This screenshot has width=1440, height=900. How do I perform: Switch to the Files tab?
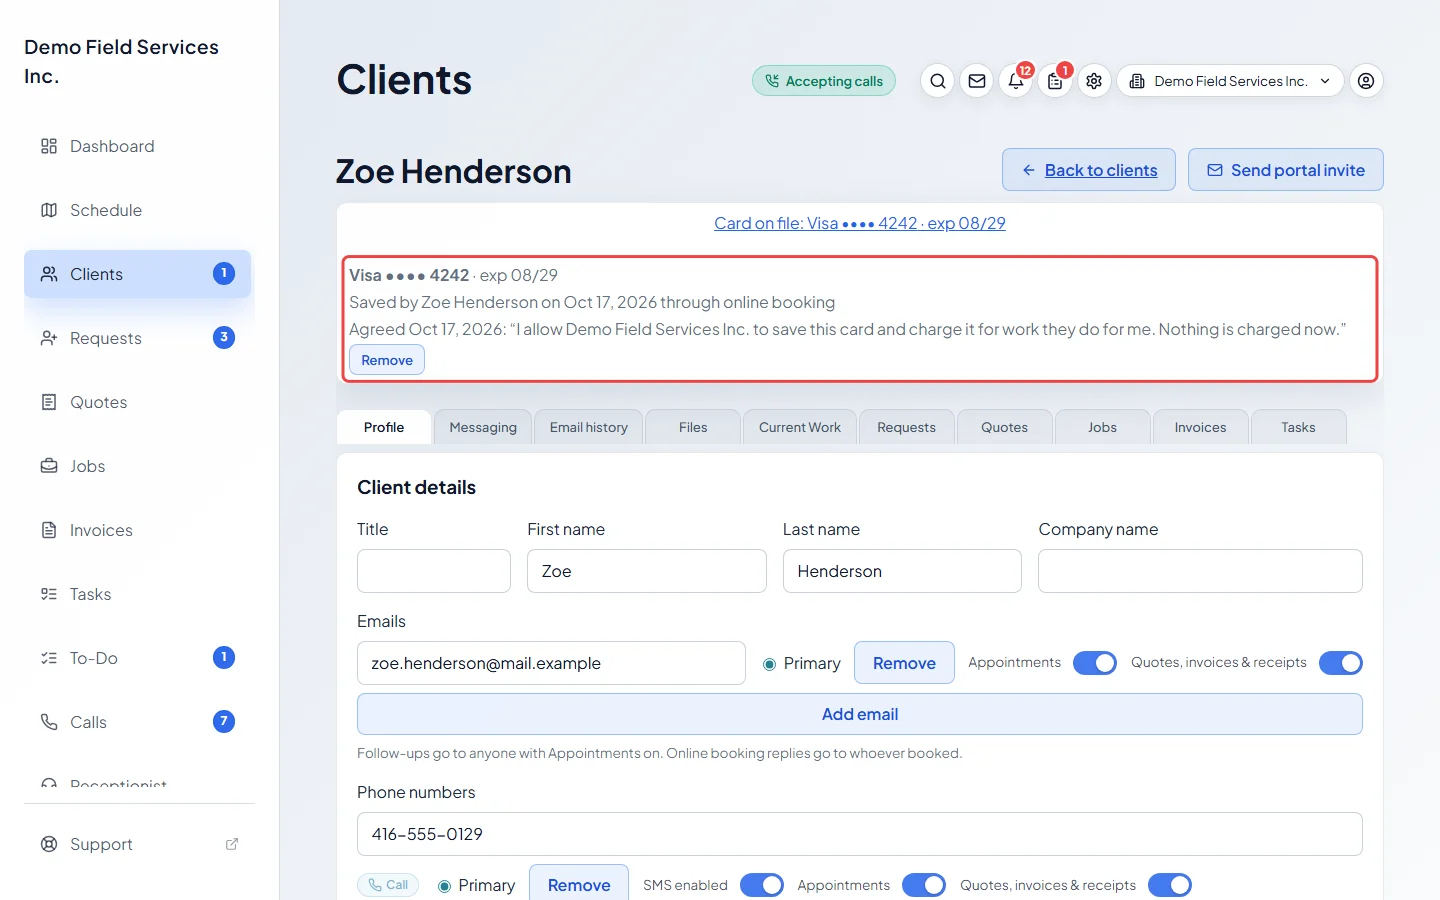[693, 427]
